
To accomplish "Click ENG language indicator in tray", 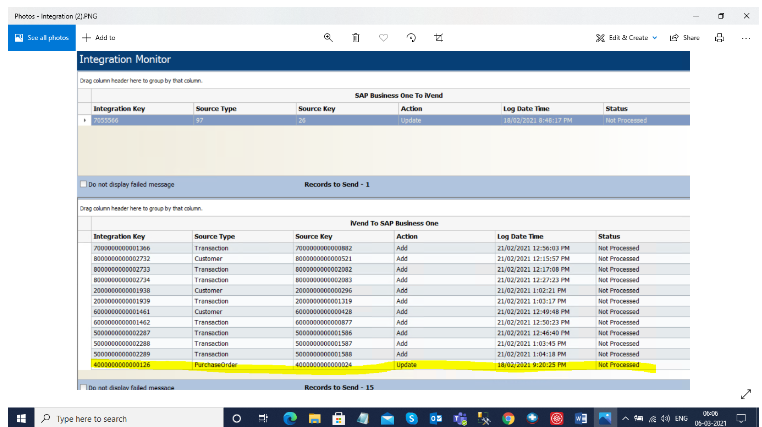I will point(681,418).
